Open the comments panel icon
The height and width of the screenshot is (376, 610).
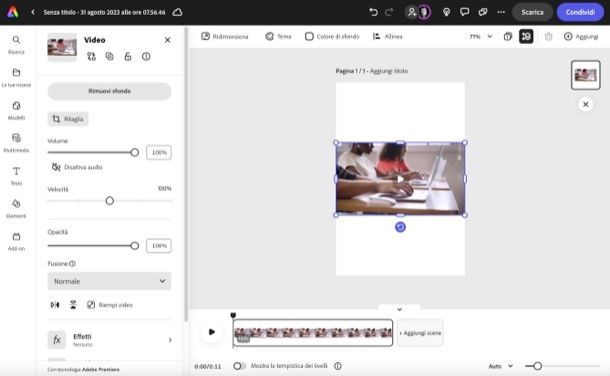(465, 12)
